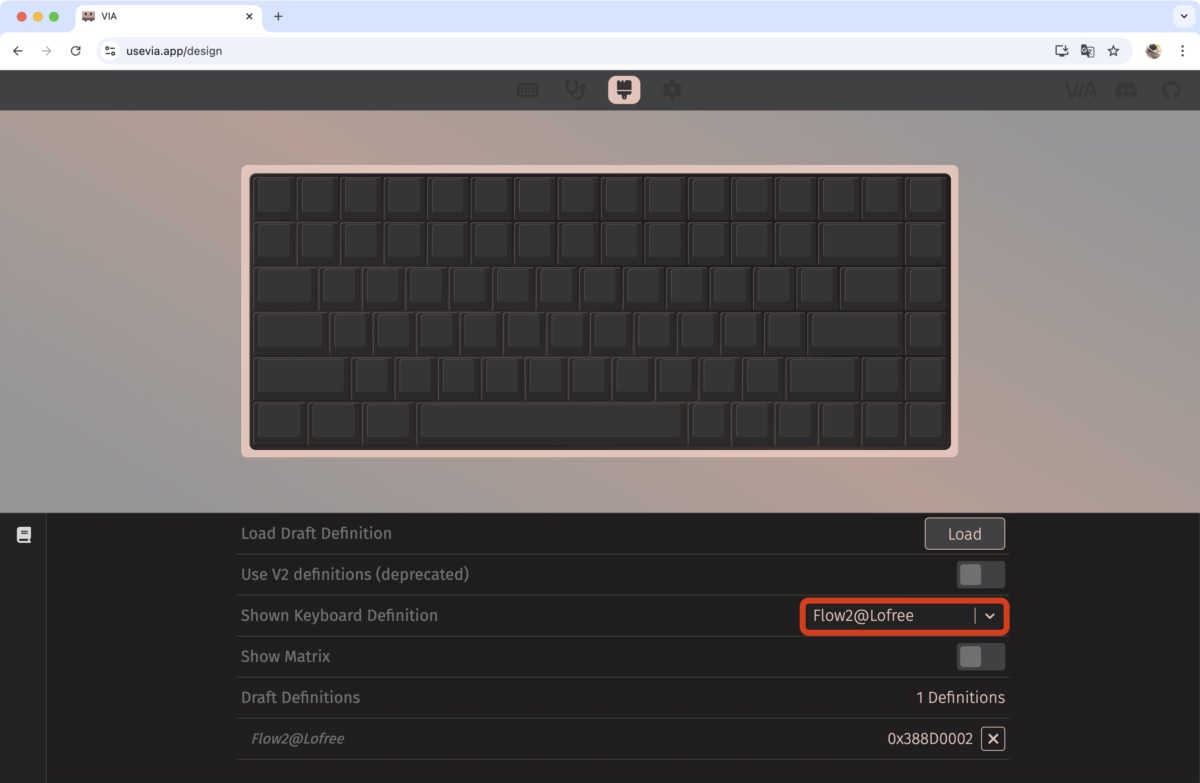This screenshot has height=783, width=1200.
Task: Open the GitHub link icon
Action: (x=1171, y=91)
